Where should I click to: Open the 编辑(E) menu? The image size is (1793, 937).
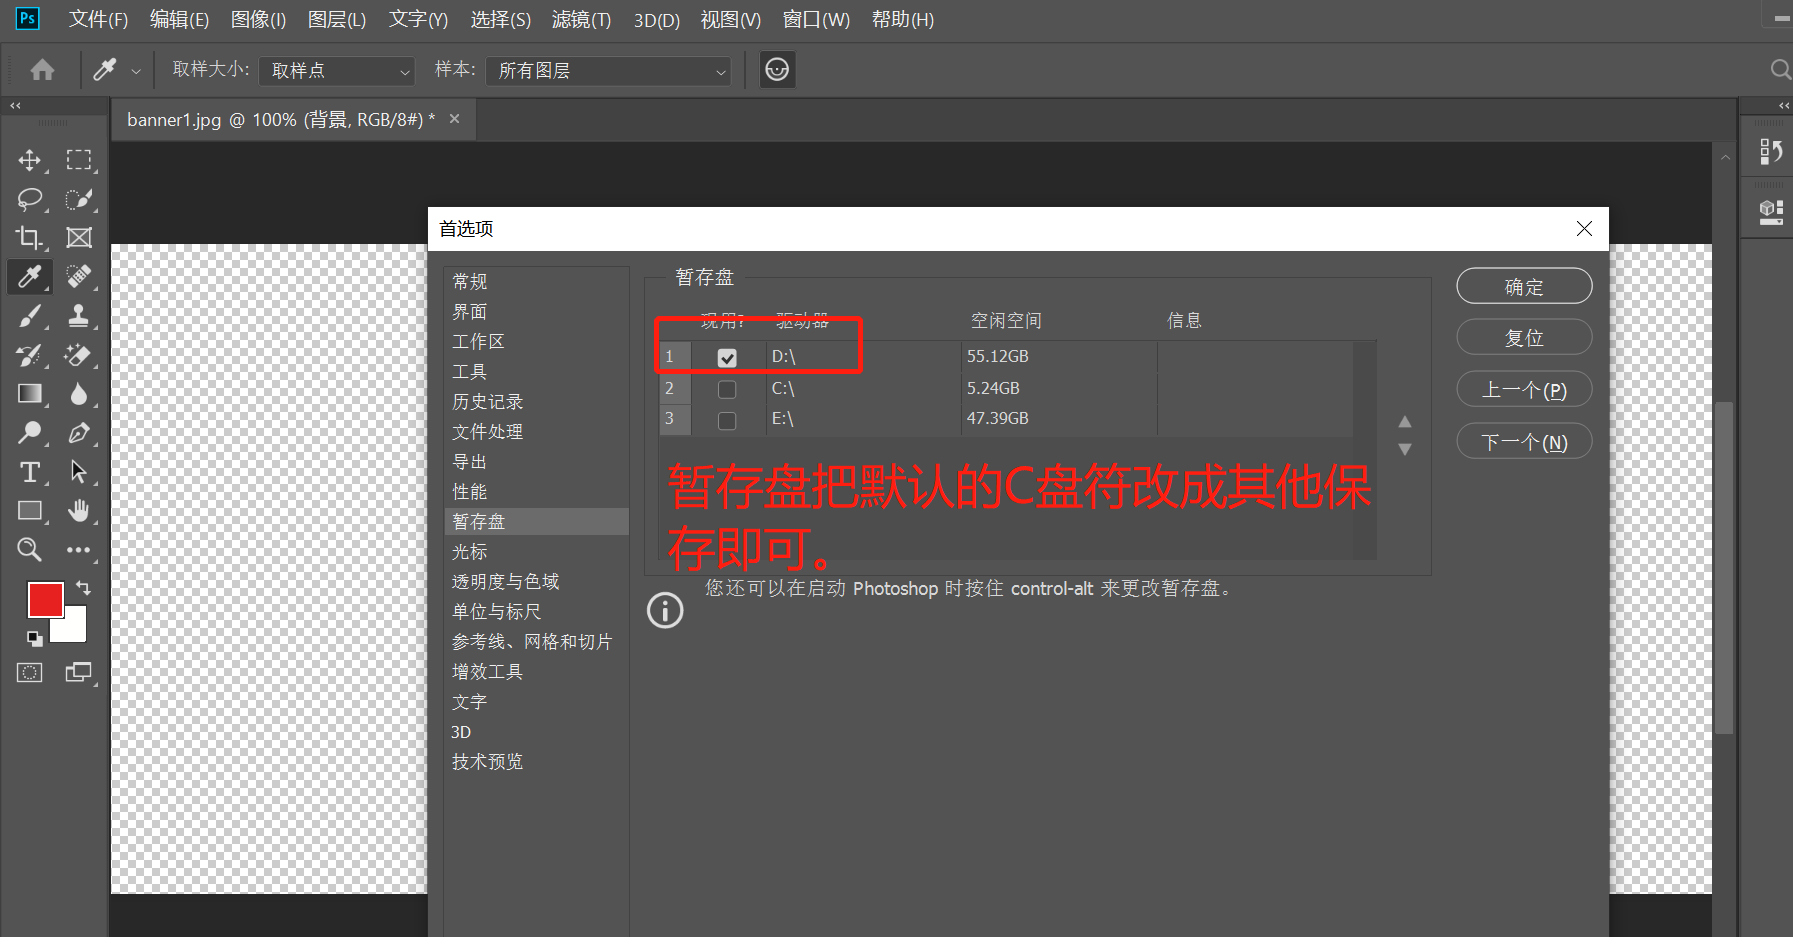click(x=179, y=20)
